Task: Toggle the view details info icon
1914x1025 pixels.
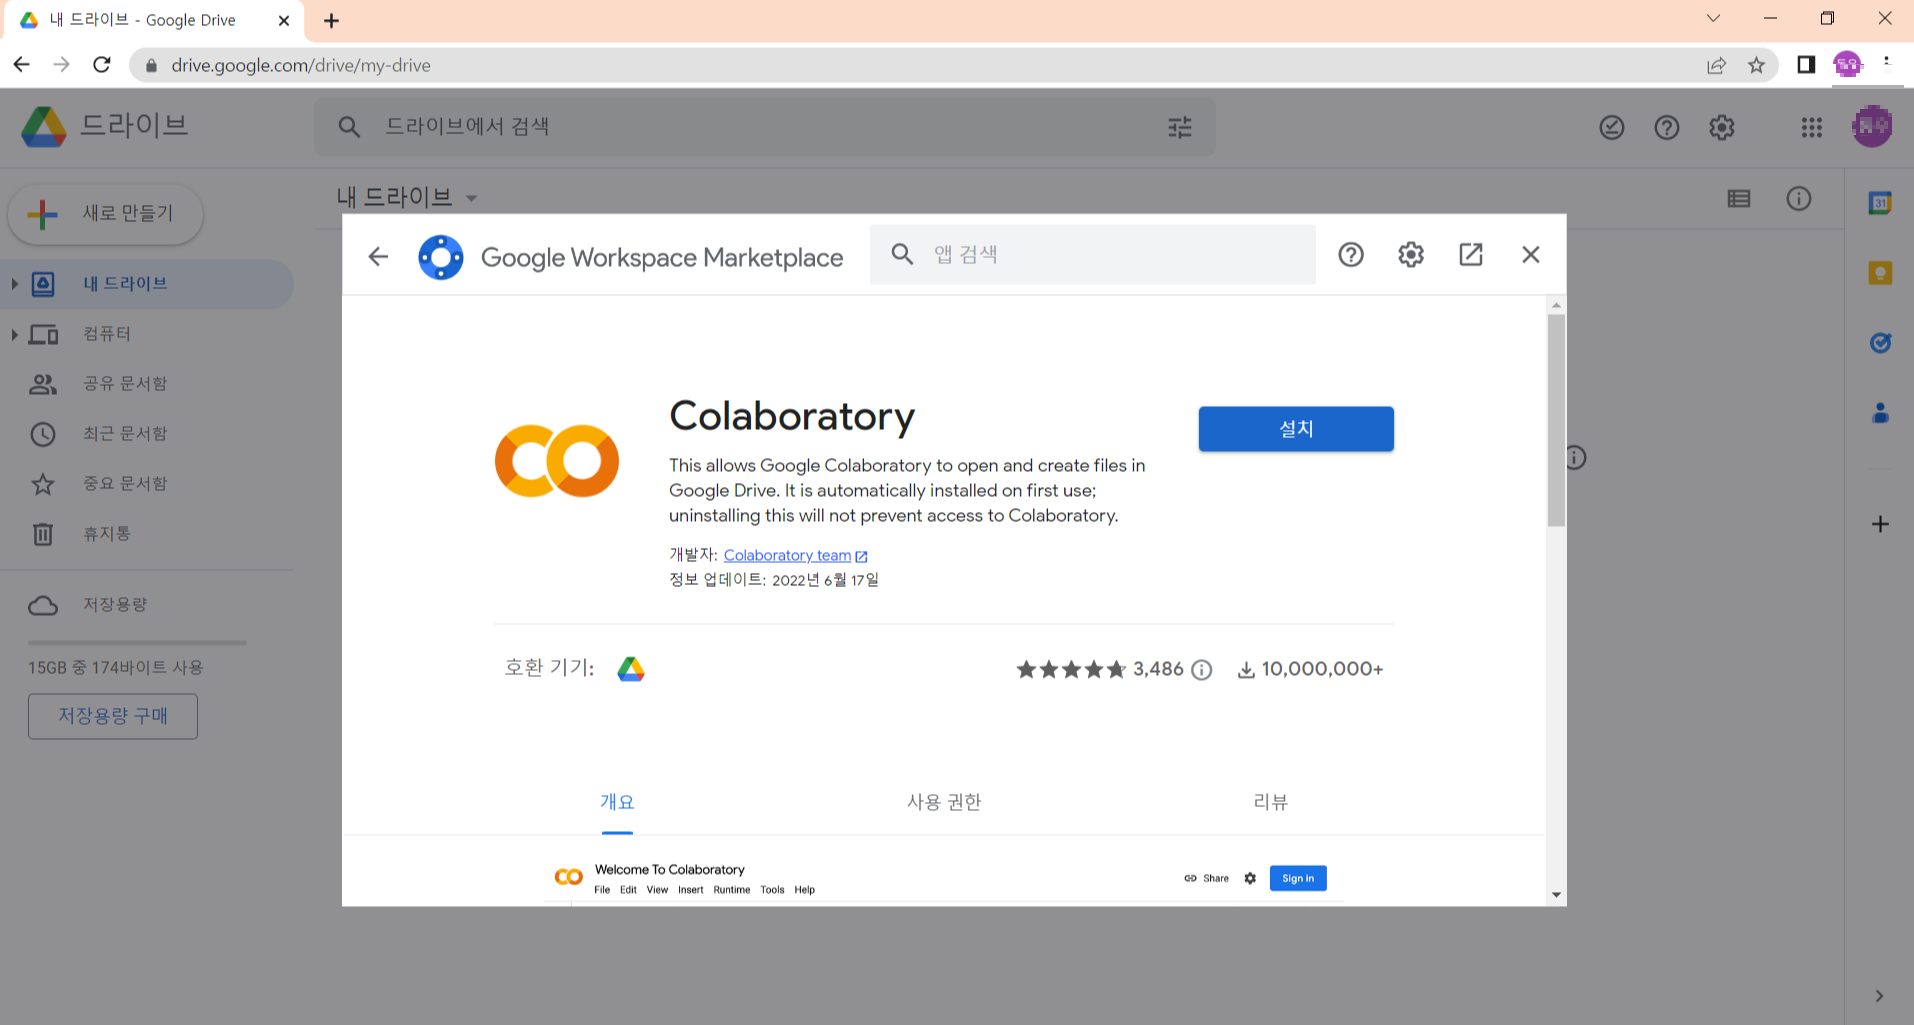Action: pyautogui.click(x=1799, y=199)
